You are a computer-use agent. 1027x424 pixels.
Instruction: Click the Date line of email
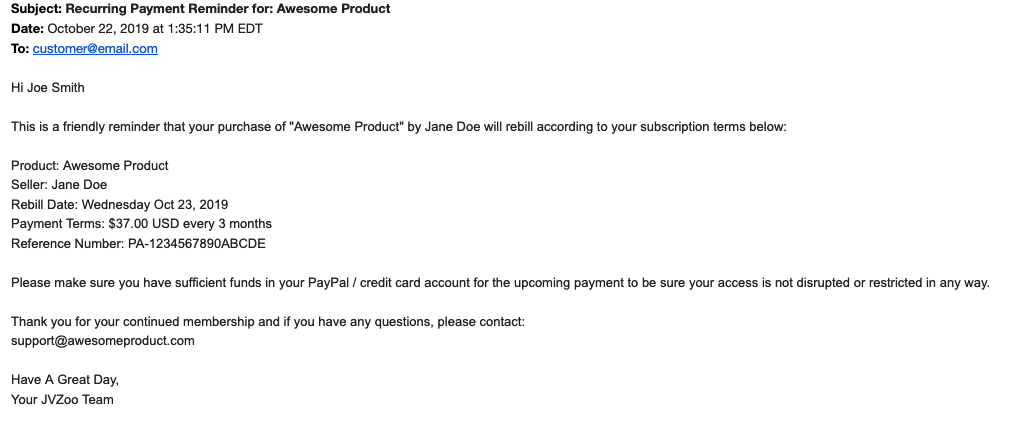click(x=137, y=29)
